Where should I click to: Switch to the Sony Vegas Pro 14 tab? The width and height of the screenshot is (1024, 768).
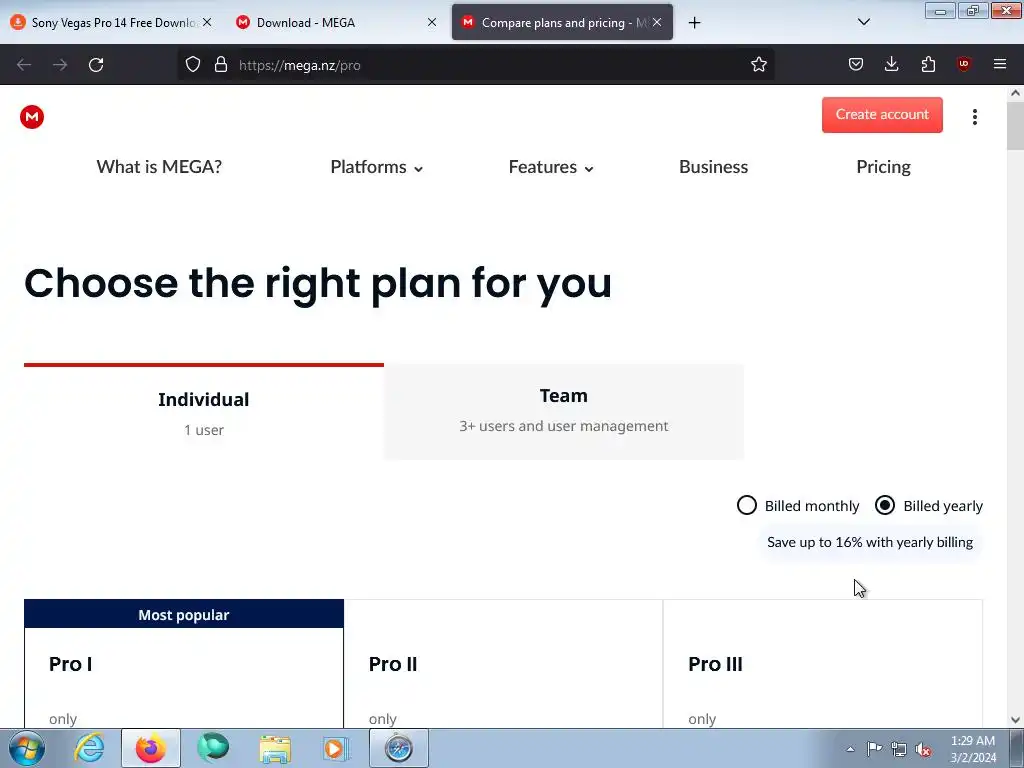click(111, 23)
